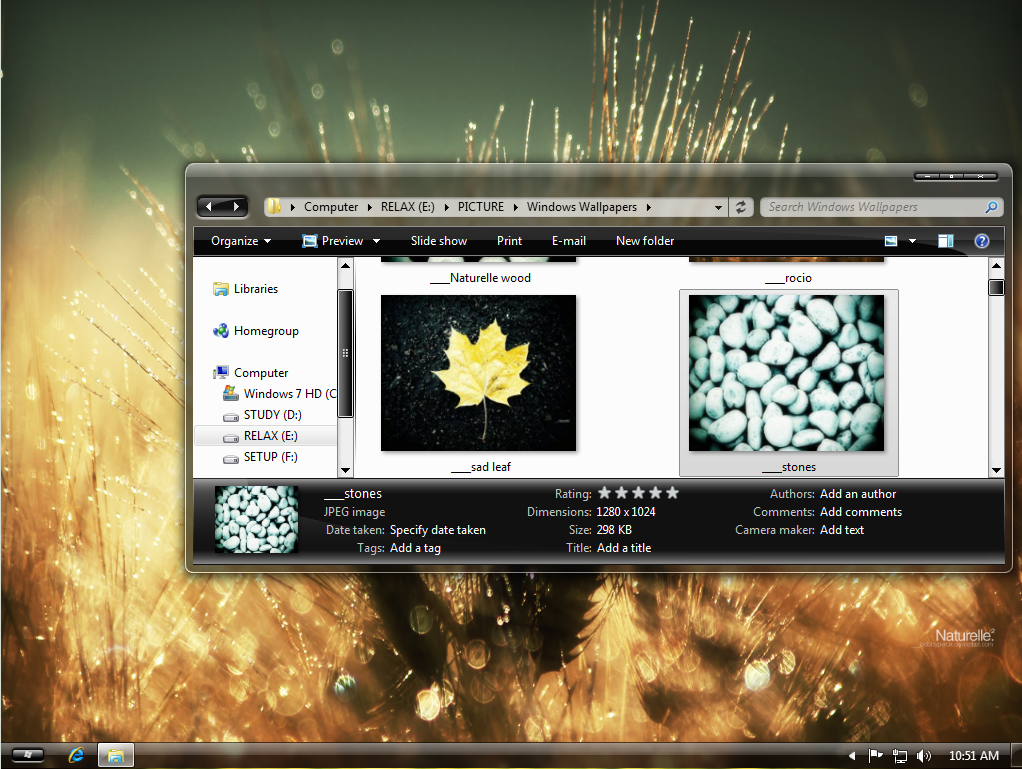The width and height of the screenshot is (1022, 769).
Task: Open the Organize menu
Action: (241, 241)
